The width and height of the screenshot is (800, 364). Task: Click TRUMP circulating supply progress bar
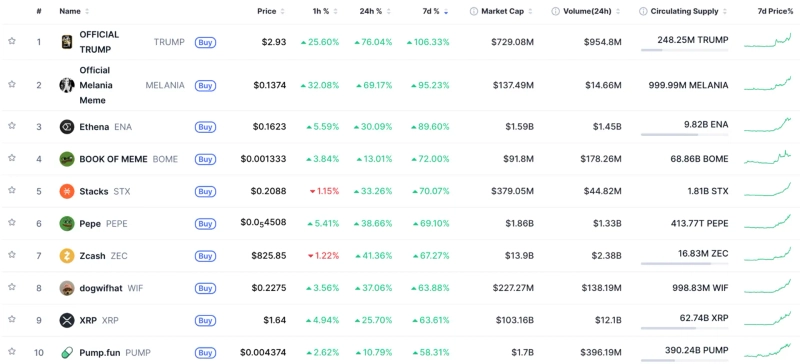pyautogui.click(x=684, y=50)
